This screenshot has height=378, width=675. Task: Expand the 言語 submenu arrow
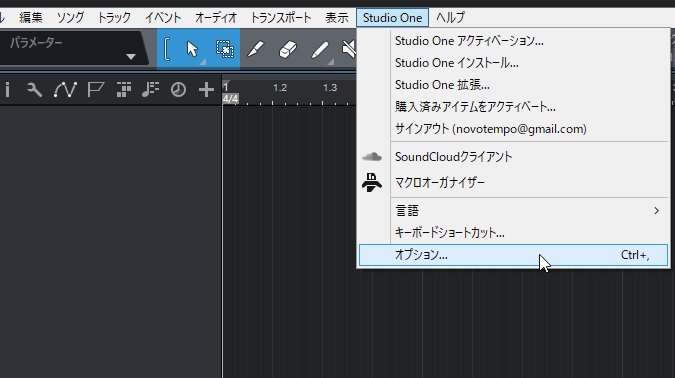pyautogui.click(x=656, y=211)
